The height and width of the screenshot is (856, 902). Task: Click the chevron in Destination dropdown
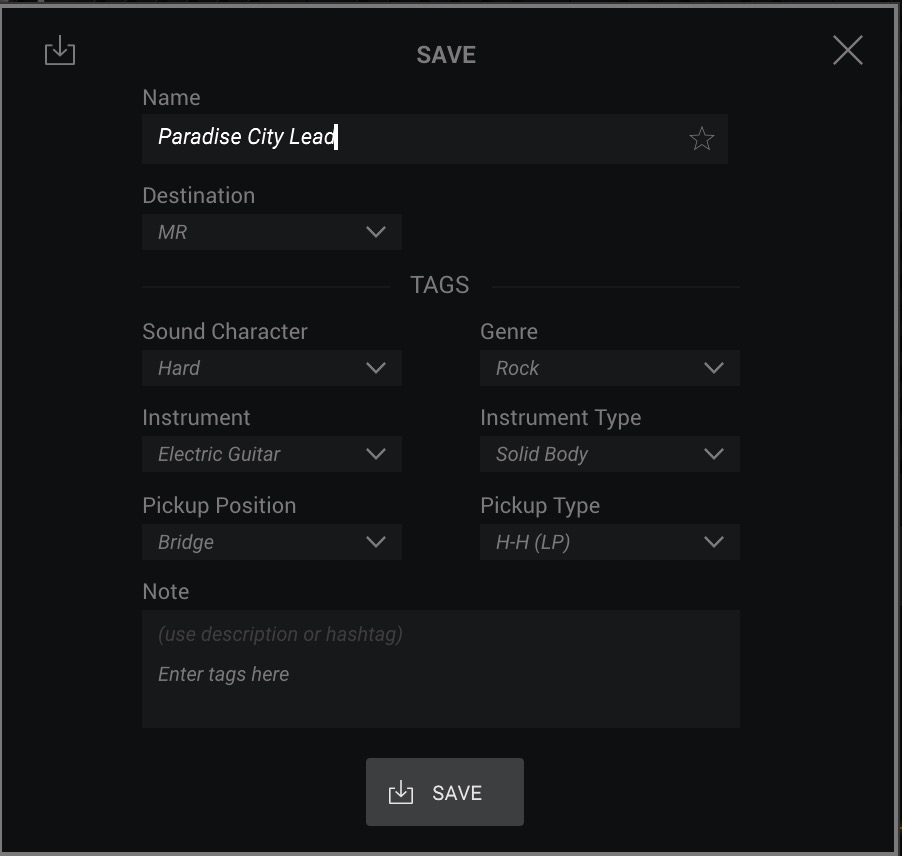coord(376,232)
